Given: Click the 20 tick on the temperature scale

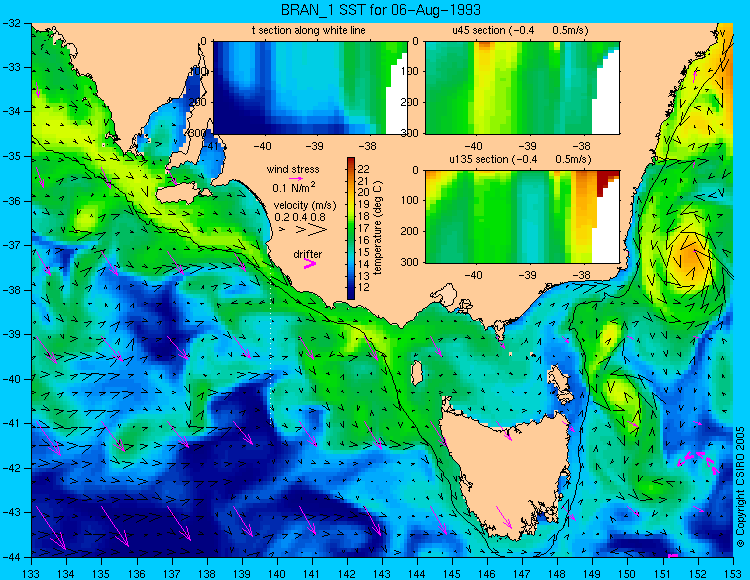Looking at the screenshot, I should (364, 193).
